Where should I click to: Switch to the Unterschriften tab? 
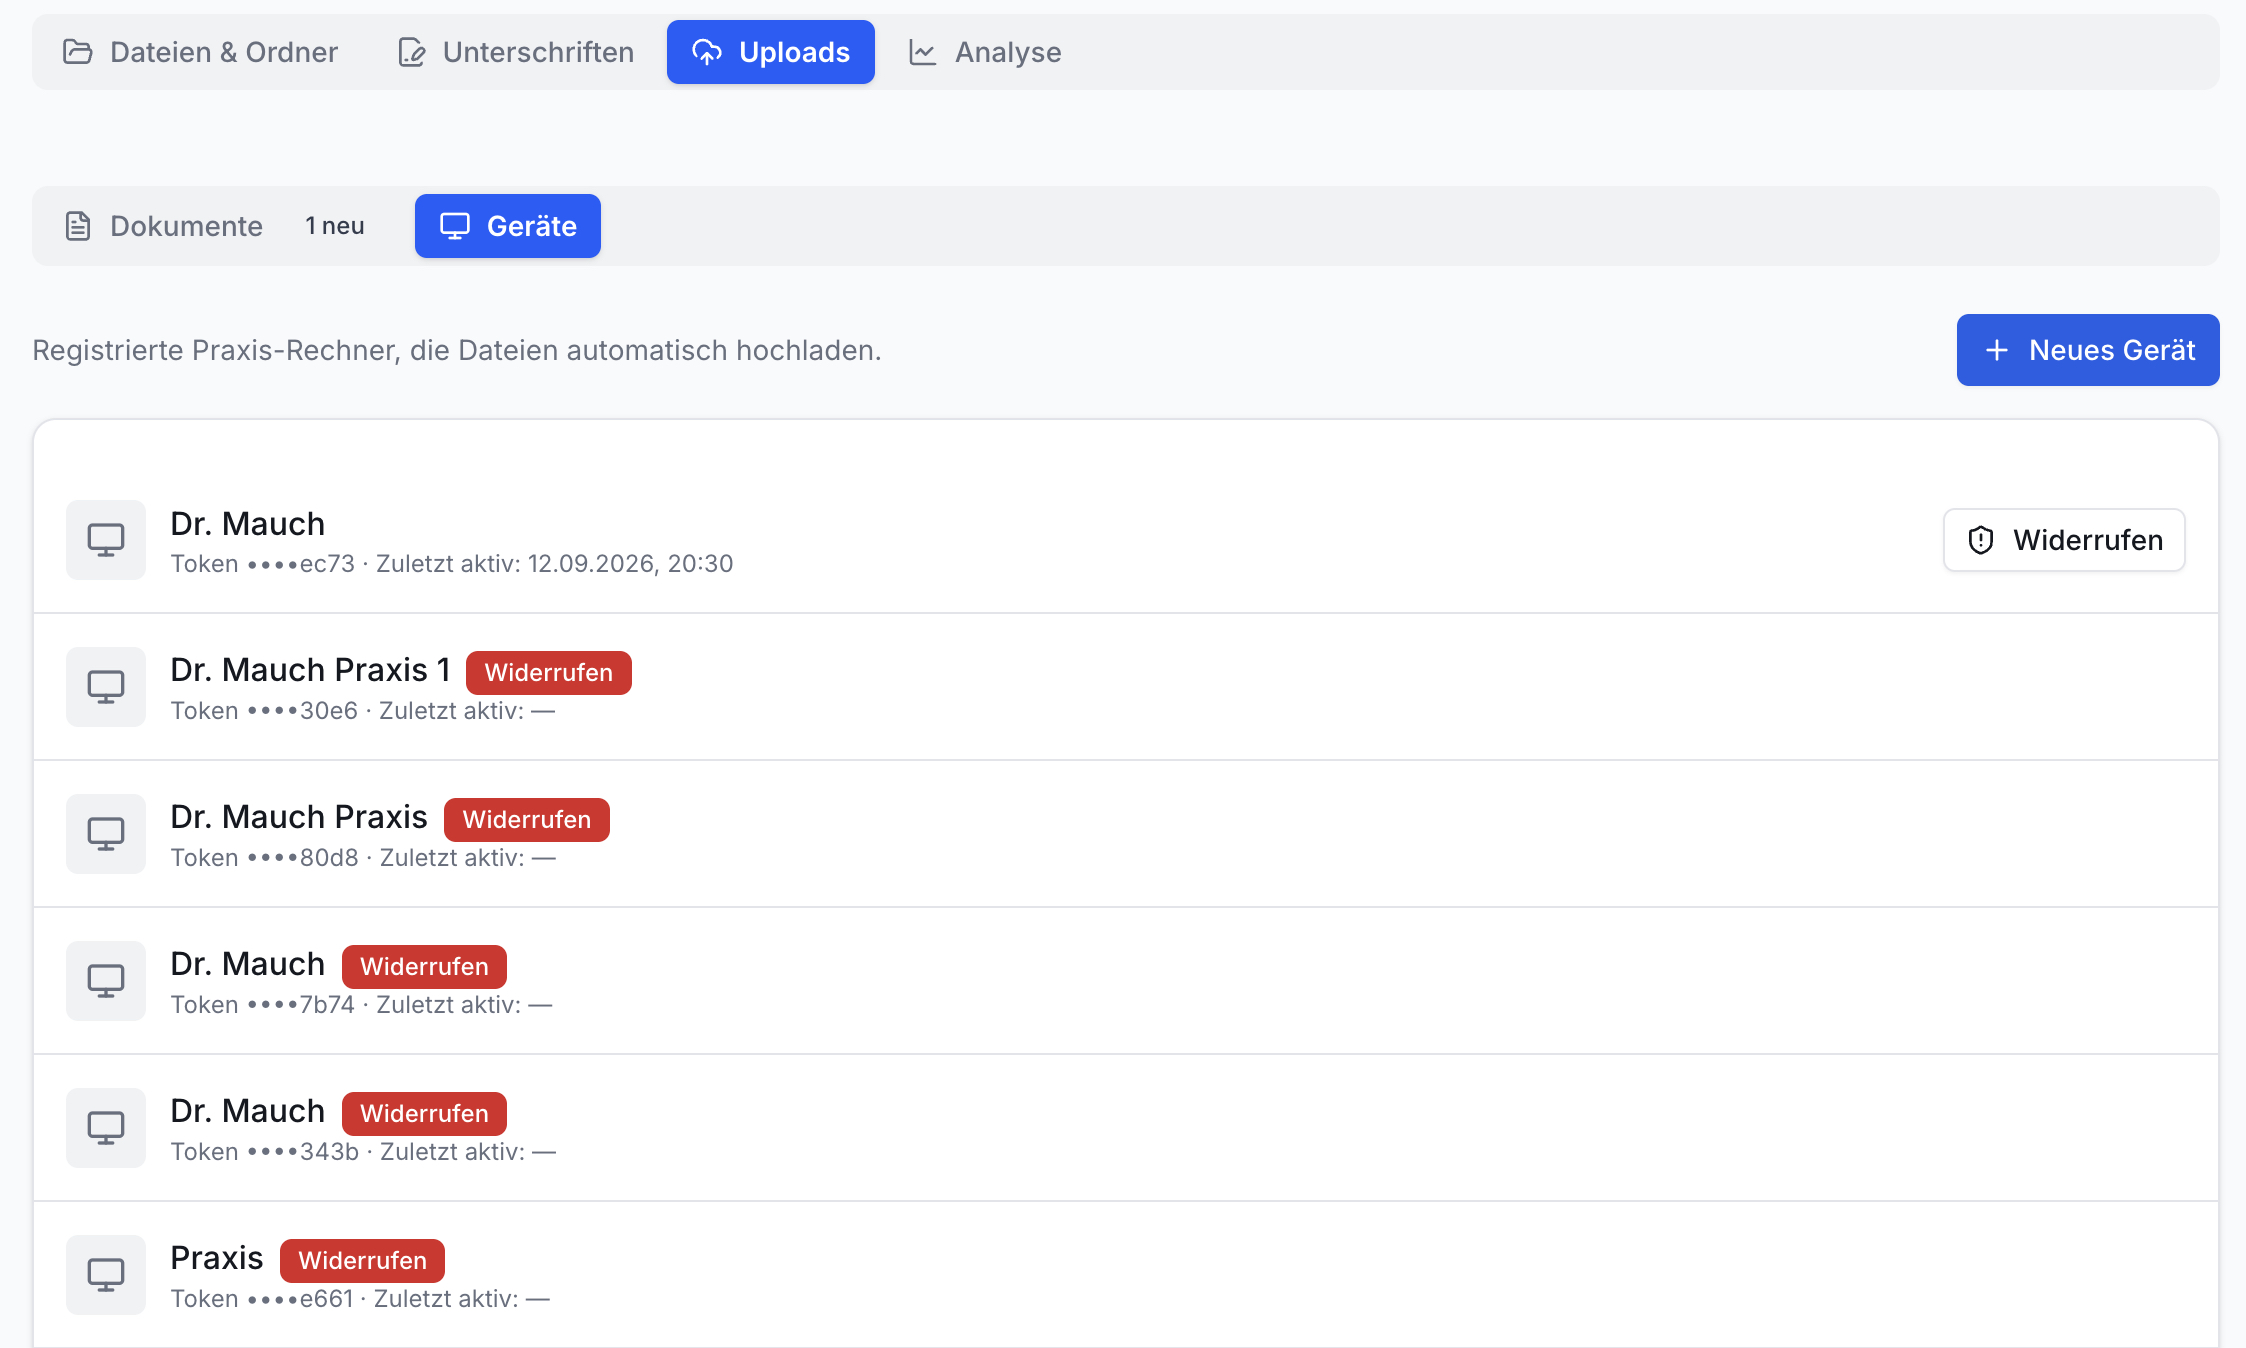pyautogui.click(x=516, y=52)
